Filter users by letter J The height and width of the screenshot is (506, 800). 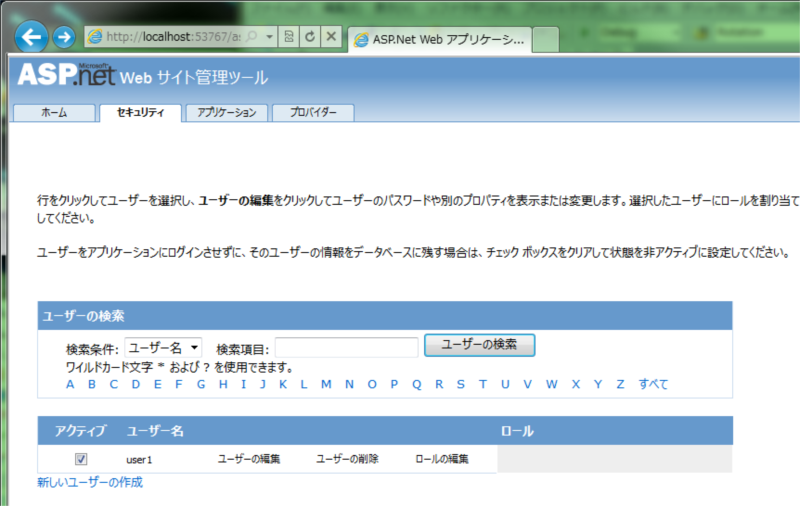(x=263, y=384)
